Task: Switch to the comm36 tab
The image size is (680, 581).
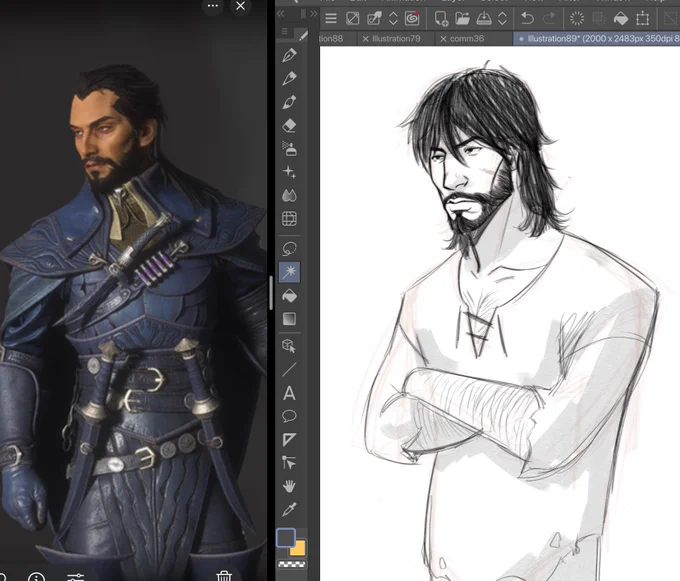Action: tap(467, 39)
